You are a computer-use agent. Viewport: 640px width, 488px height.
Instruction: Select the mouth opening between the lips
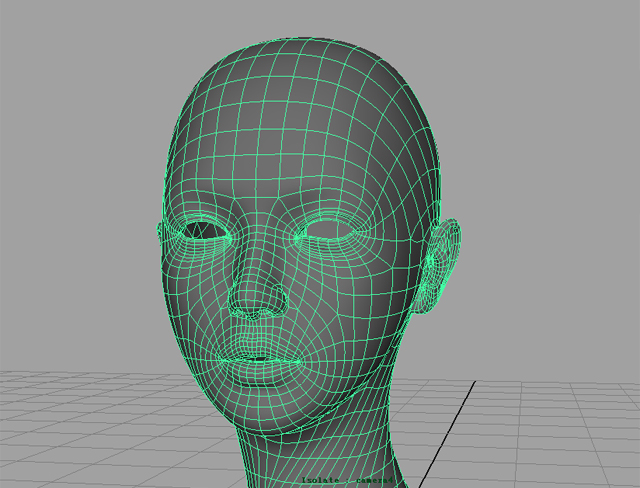[257, 358]
